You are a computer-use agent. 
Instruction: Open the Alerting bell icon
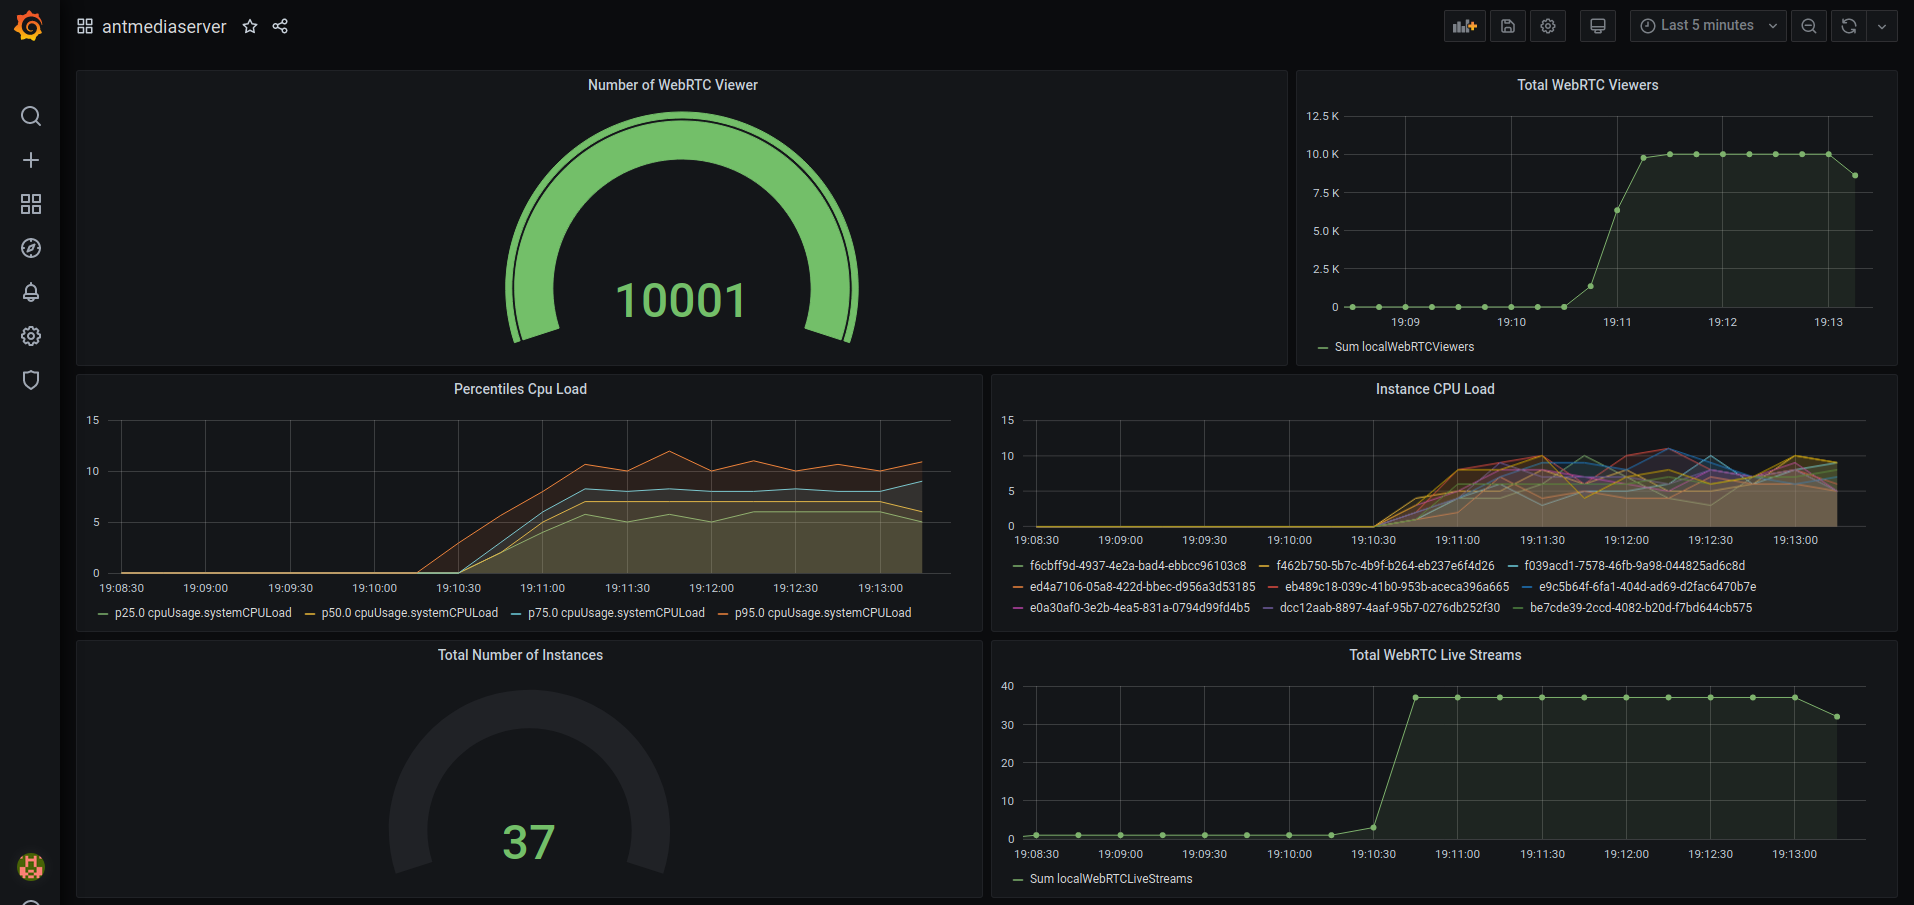[31, 292]
